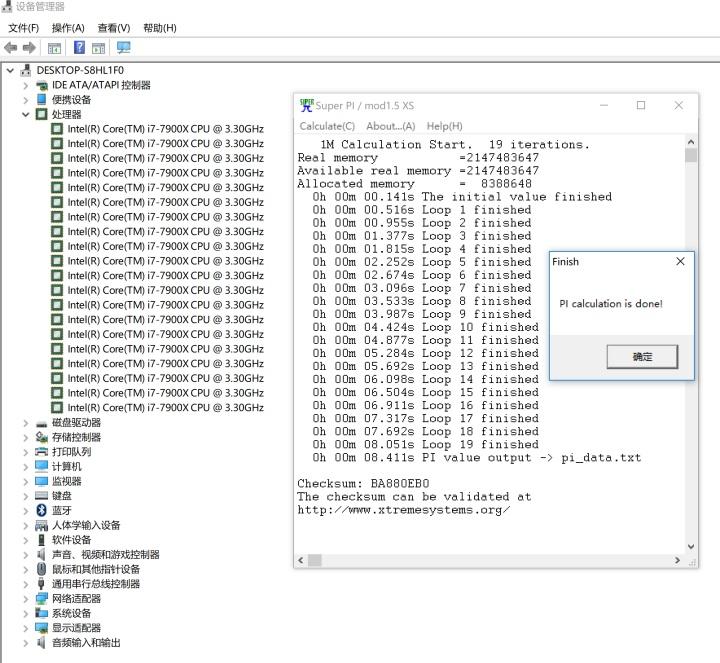Click the scan for hardware changes monitor icon
The height and width of the screenshot is (663, 720).
coord(124,47)
